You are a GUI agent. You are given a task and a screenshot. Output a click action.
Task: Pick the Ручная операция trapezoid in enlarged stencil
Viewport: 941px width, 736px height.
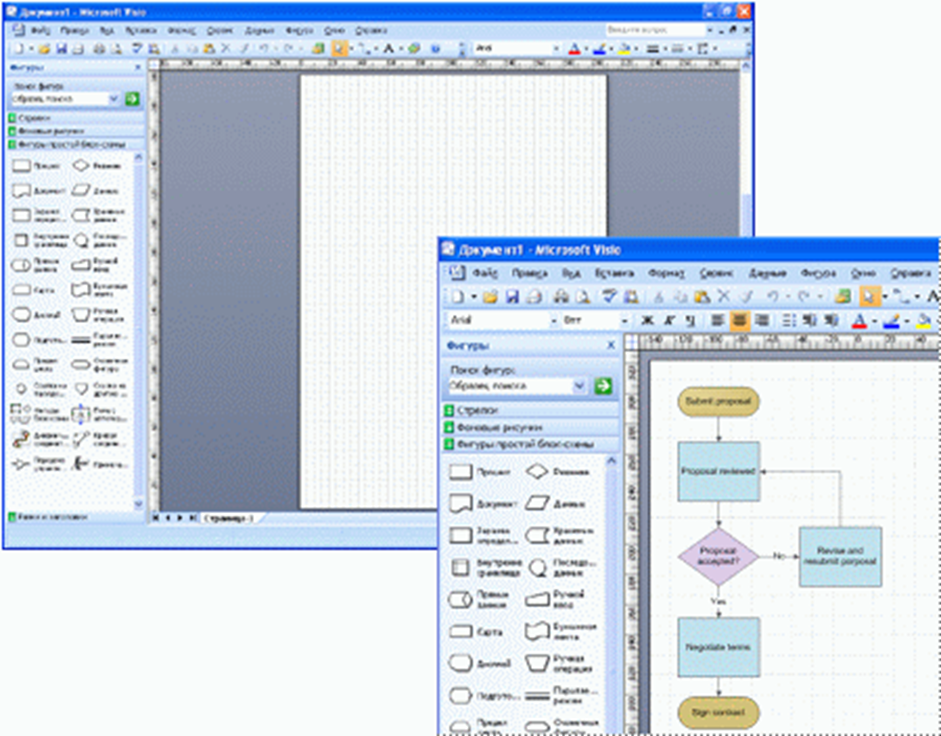[x=537, y=663]
